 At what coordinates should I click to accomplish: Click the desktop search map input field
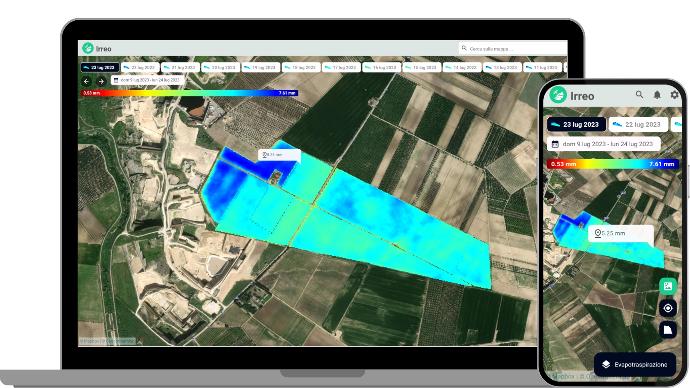pyautogui.click(x=513, y=48)
